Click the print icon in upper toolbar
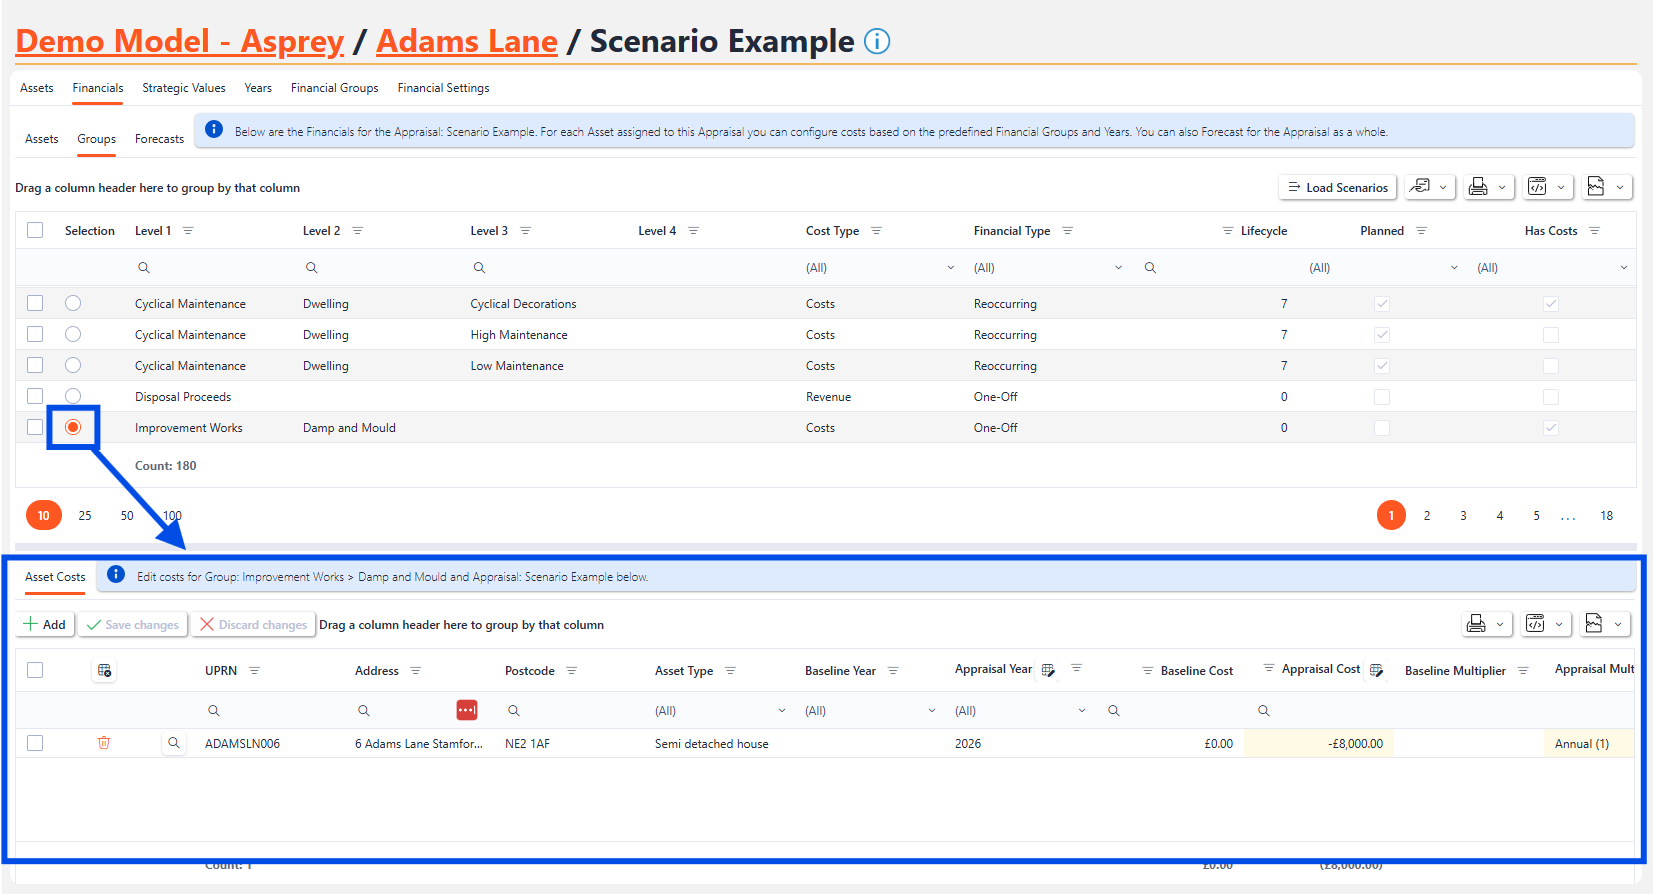 pos(1478,187)
